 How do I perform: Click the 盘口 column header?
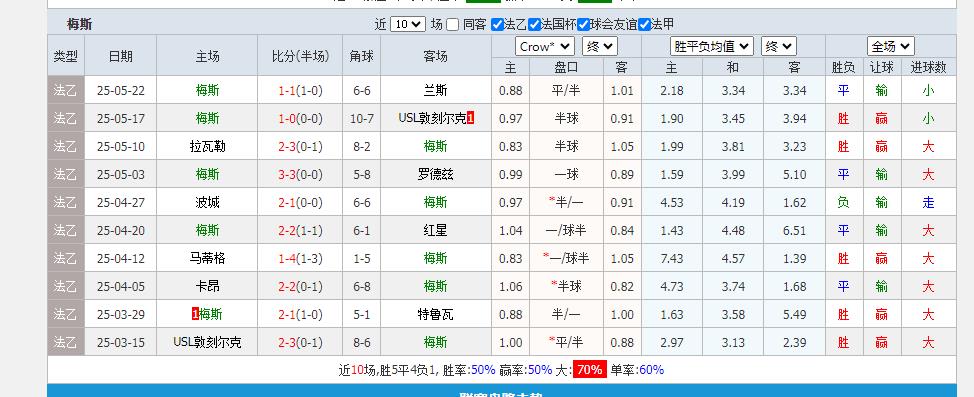pyautogui.click(x=567, y=67)
